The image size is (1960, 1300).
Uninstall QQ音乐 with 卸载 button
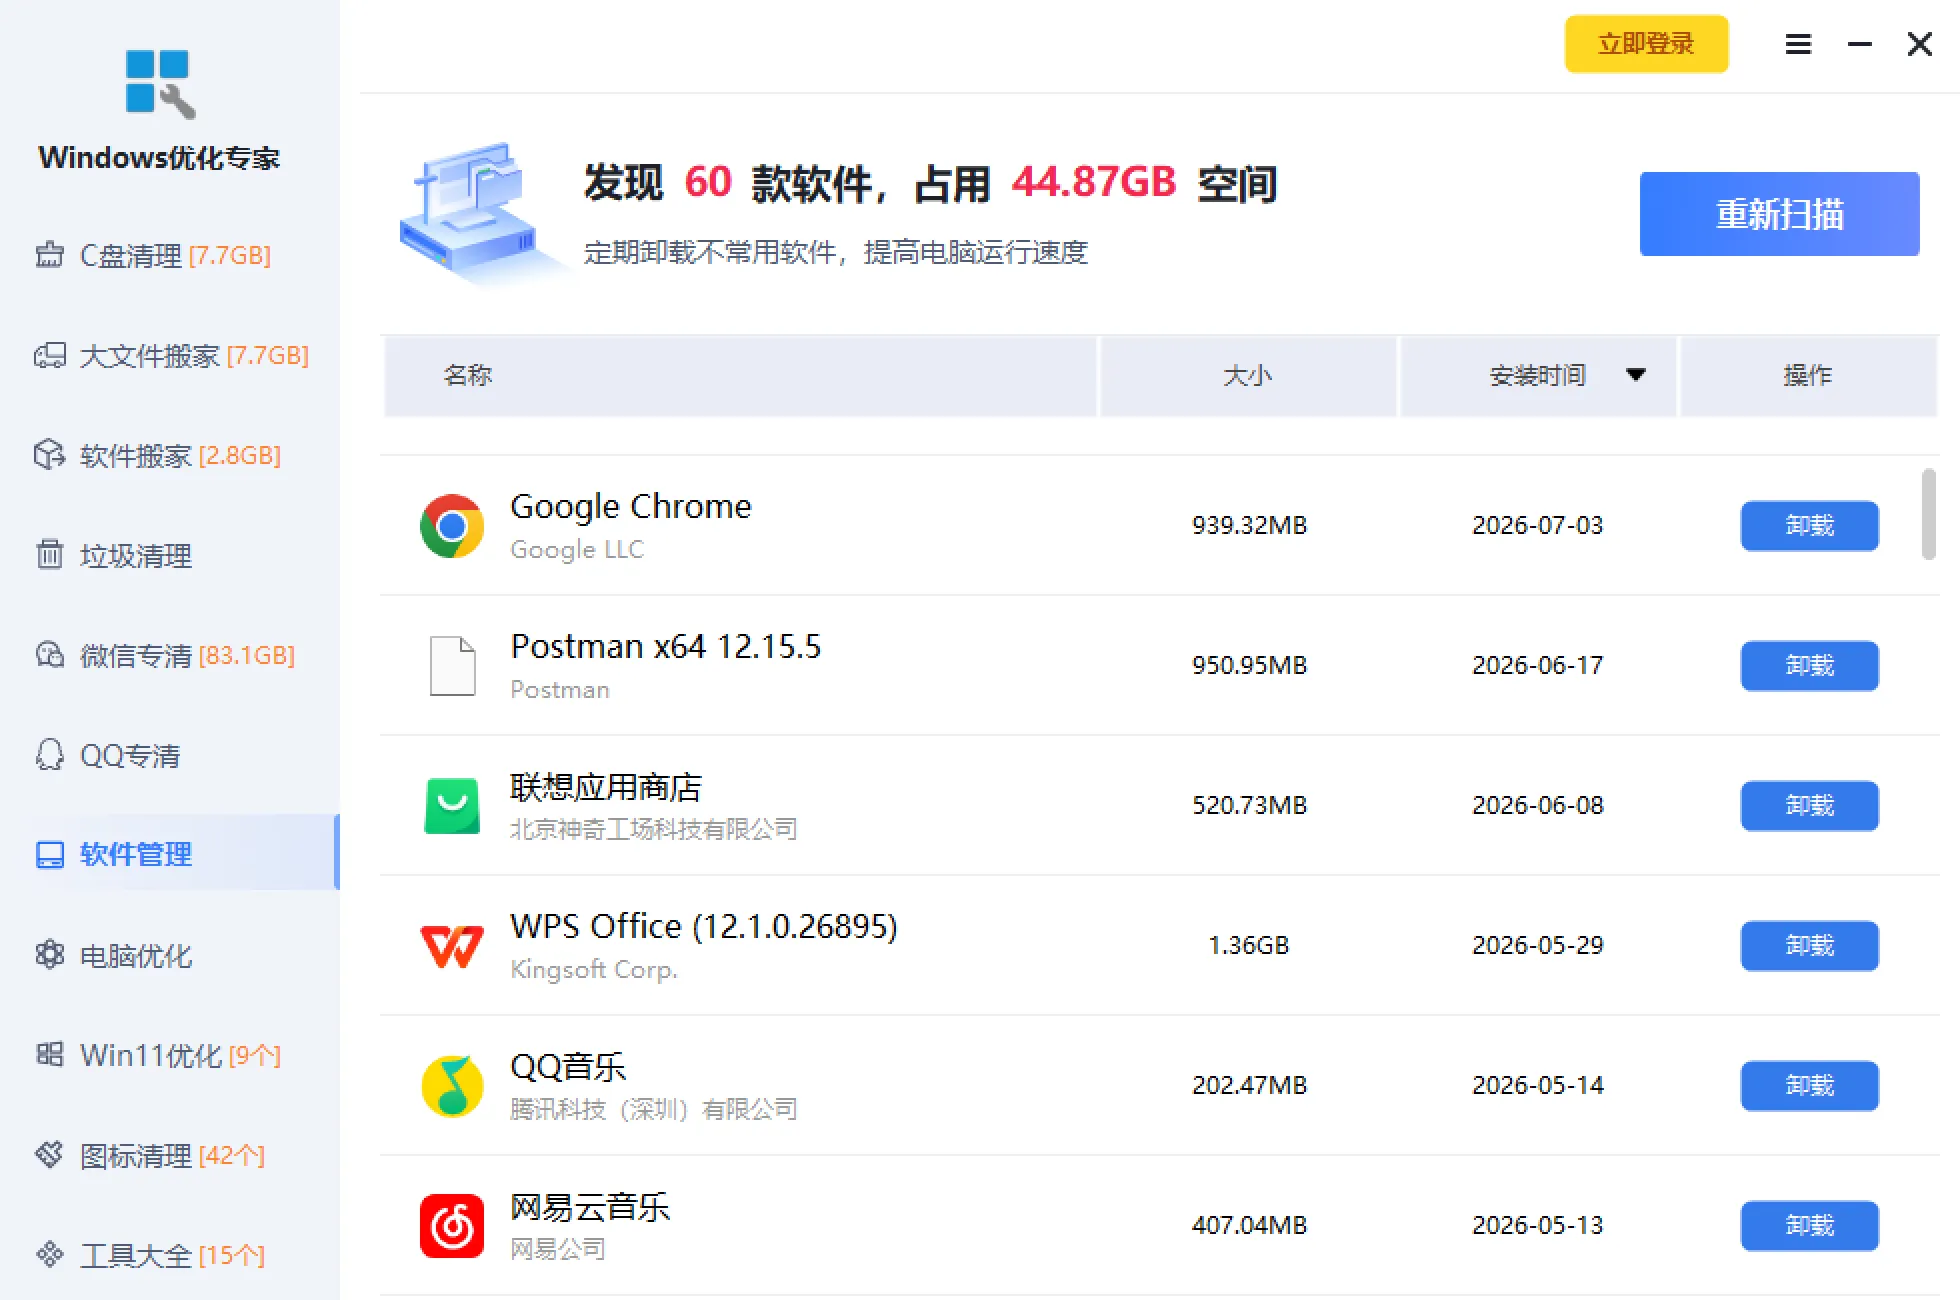1809,1086
